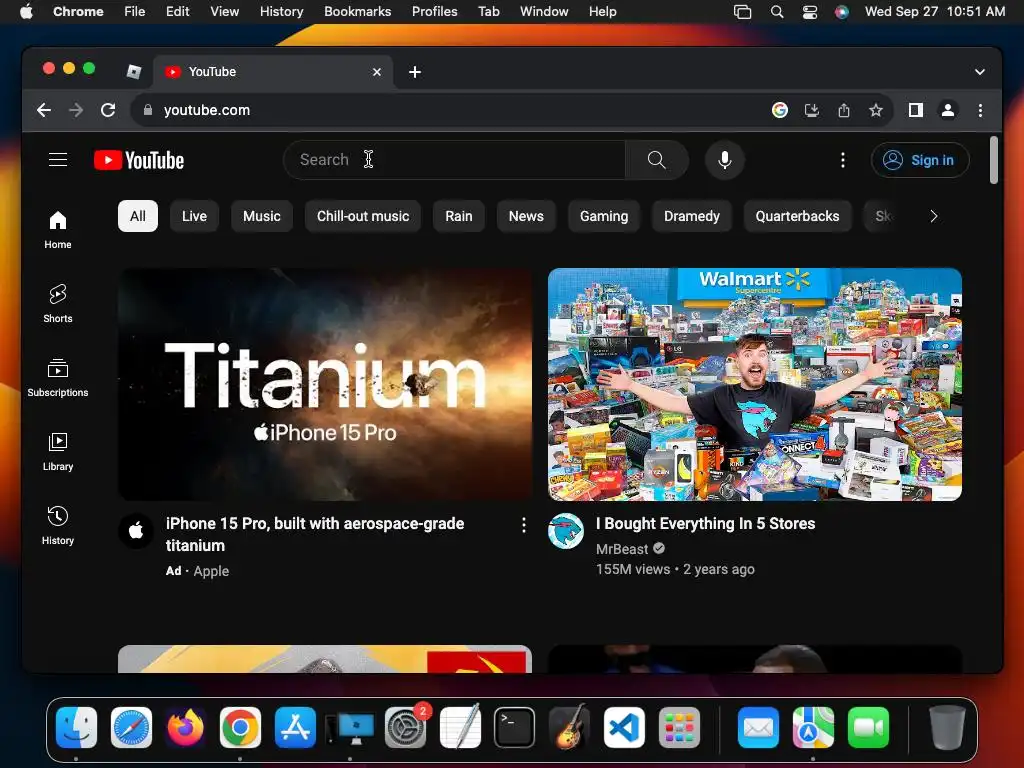Select the Chill-out music chip
Image resolution: width=1024 pixels, height=768 pixels.
point(363,216)
